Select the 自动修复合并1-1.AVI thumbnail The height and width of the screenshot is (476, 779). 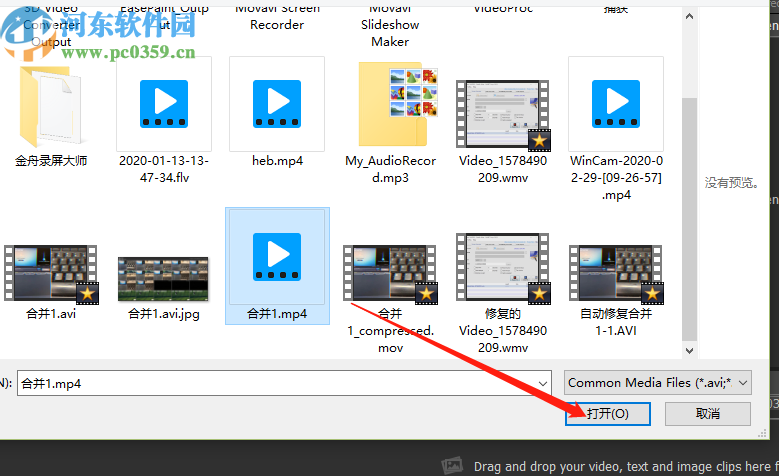pyautogui.click(x=616, y=273)
